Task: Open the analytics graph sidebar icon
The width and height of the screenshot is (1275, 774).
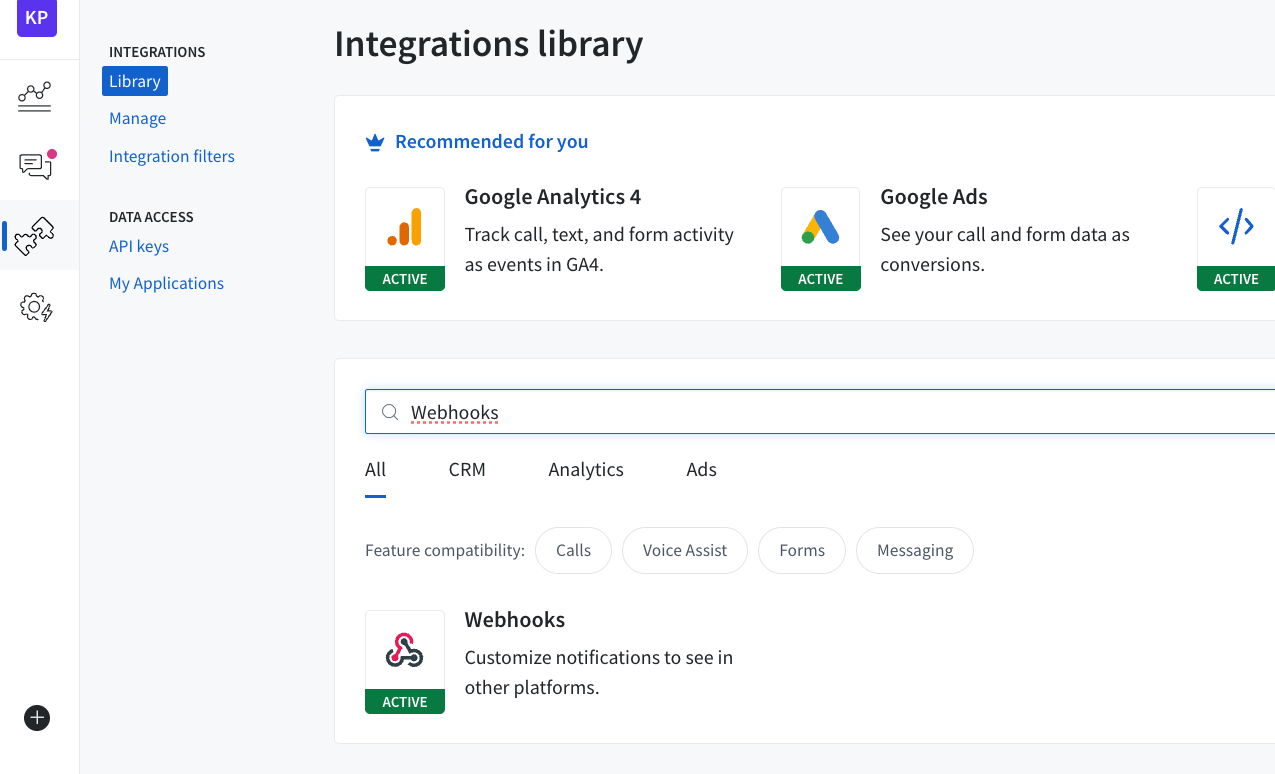Action: click(x=35, y=97)
